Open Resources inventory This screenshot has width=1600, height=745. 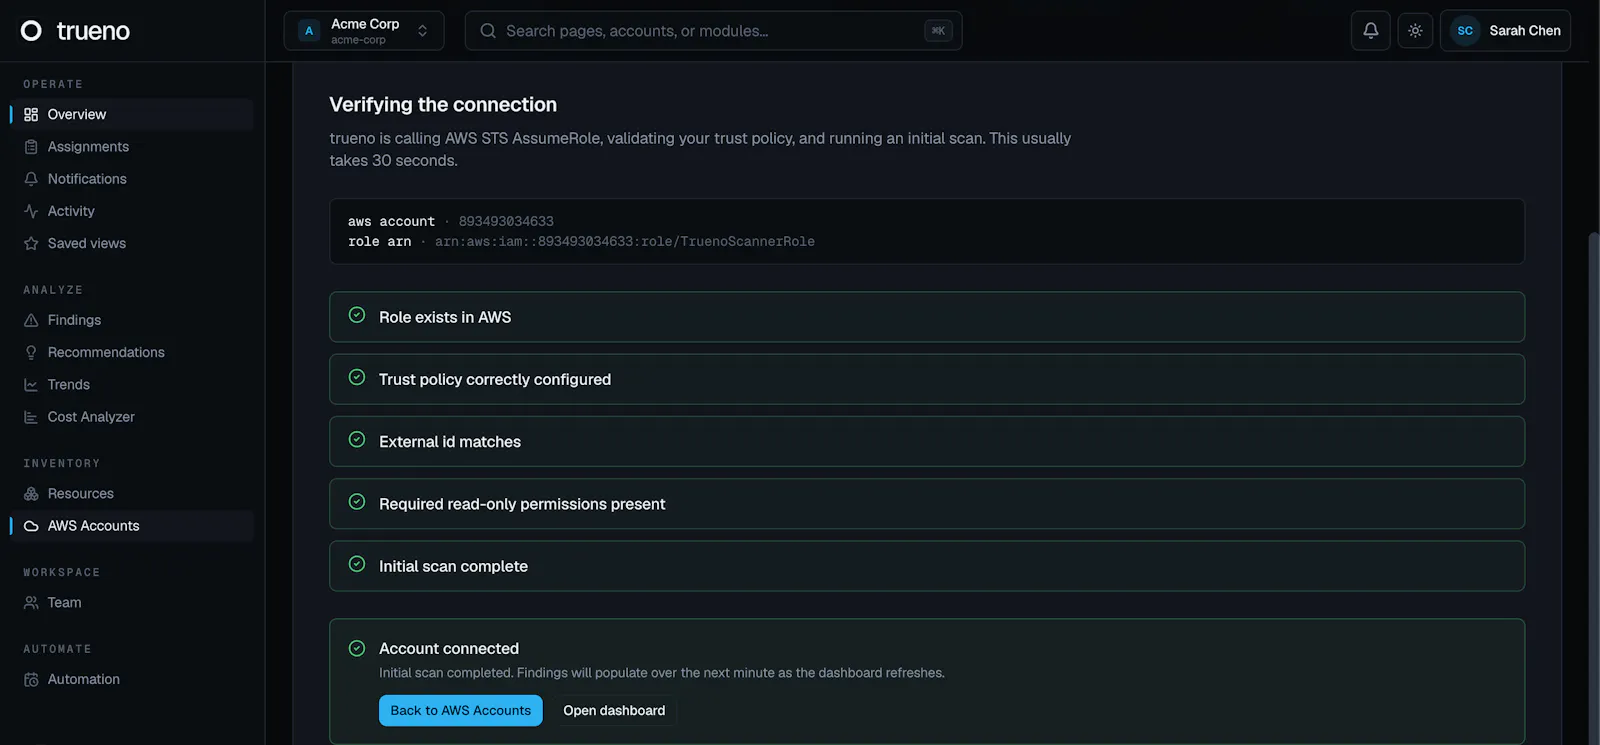[132, 494]
